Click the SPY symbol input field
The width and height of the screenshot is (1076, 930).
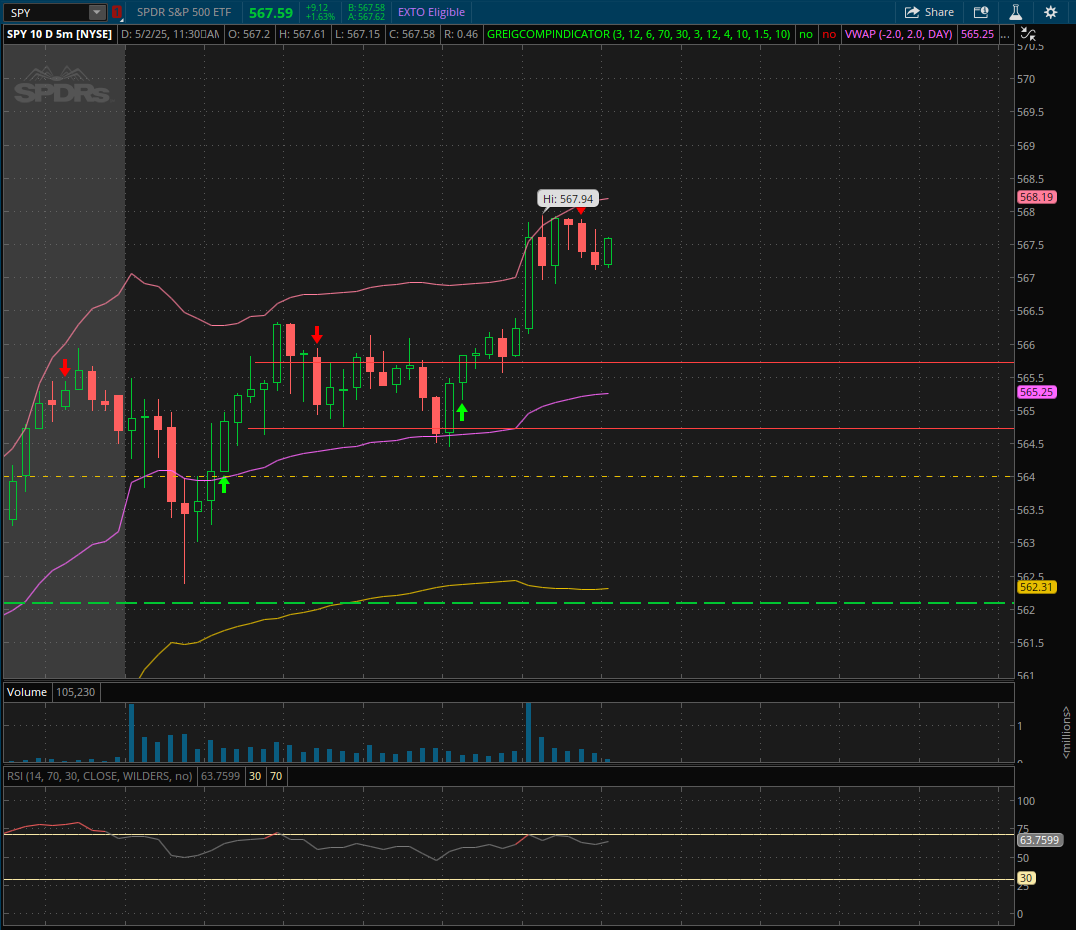[47, 12]
